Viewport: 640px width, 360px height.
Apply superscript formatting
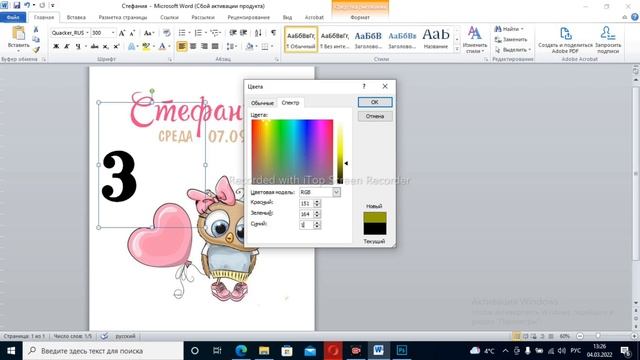116,47
